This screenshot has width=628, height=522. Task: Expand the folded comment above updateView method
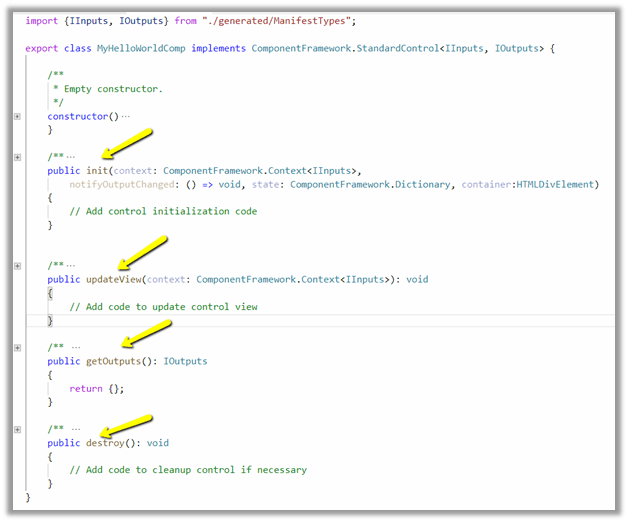[17, 266]
